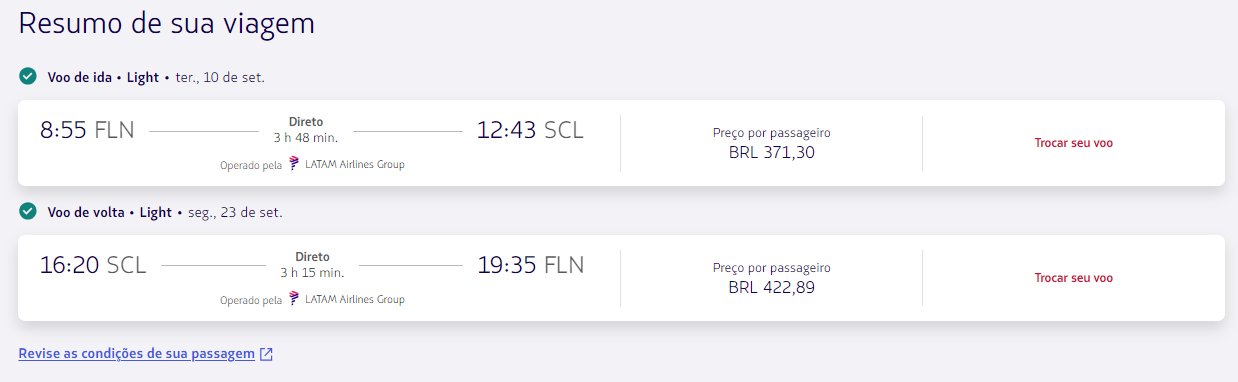Click the Resumo de sua viagem heading
1238x382 pixels.
[167, 24]
